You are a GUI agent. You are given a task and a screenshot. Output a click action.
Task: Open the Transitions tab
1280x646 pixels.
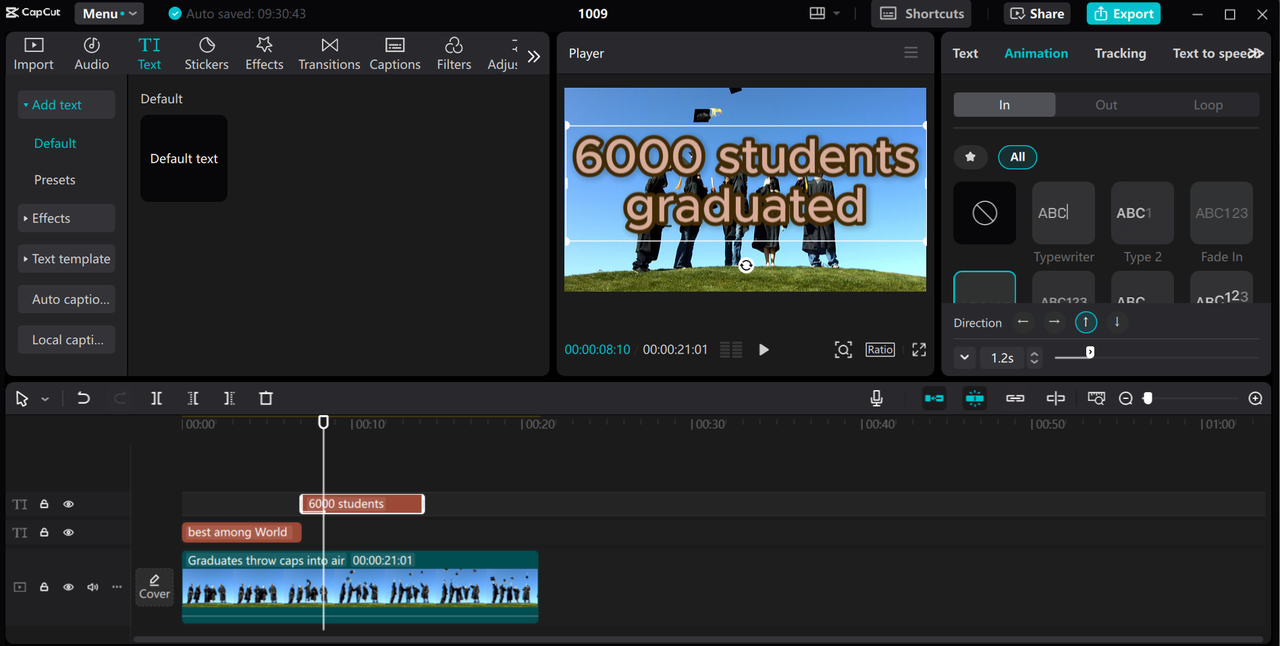329,54
